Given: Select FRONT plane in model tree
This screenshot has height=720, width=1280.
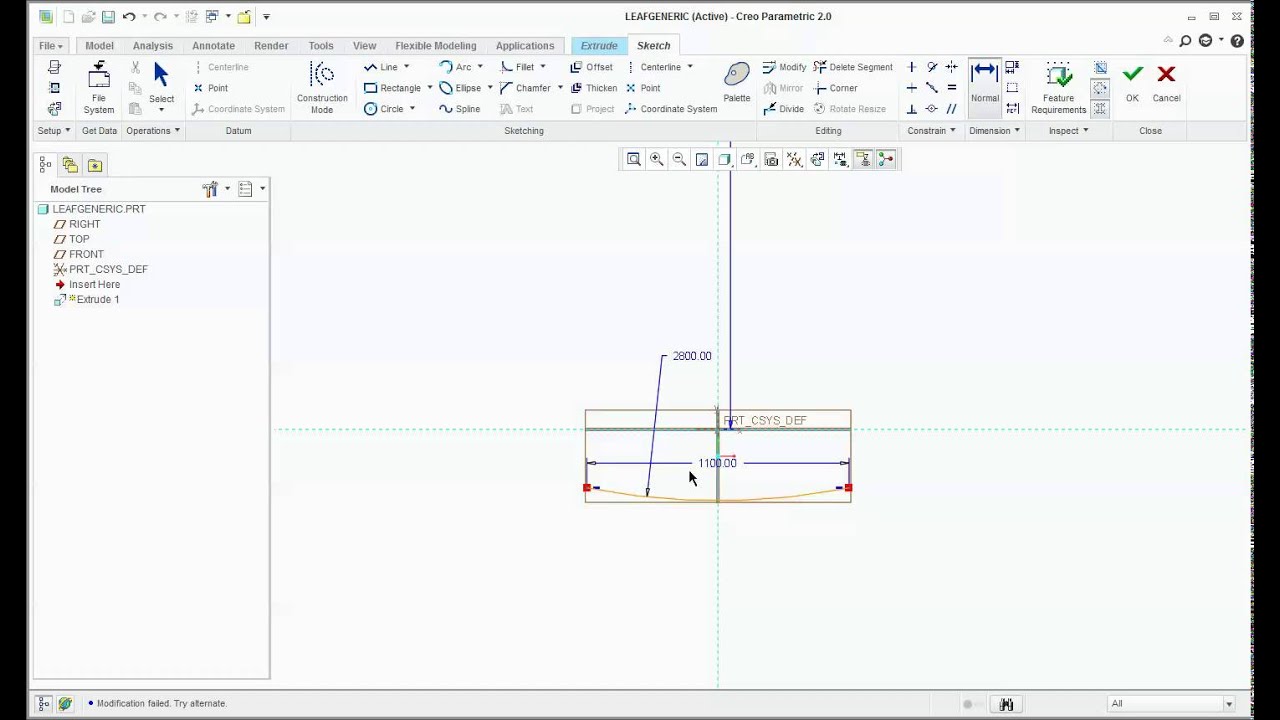Looking at the screenshot, I should point(86,255).
